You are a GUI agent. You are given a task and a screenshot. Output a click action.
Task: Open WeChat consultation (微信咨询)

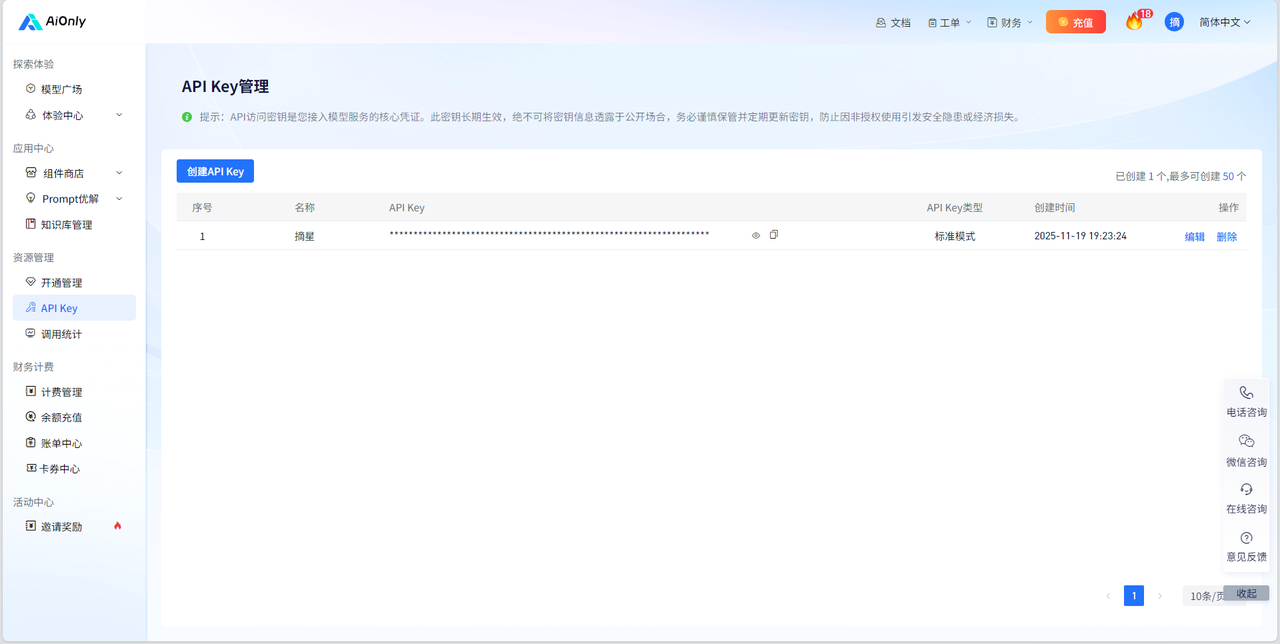[1246, 450]
